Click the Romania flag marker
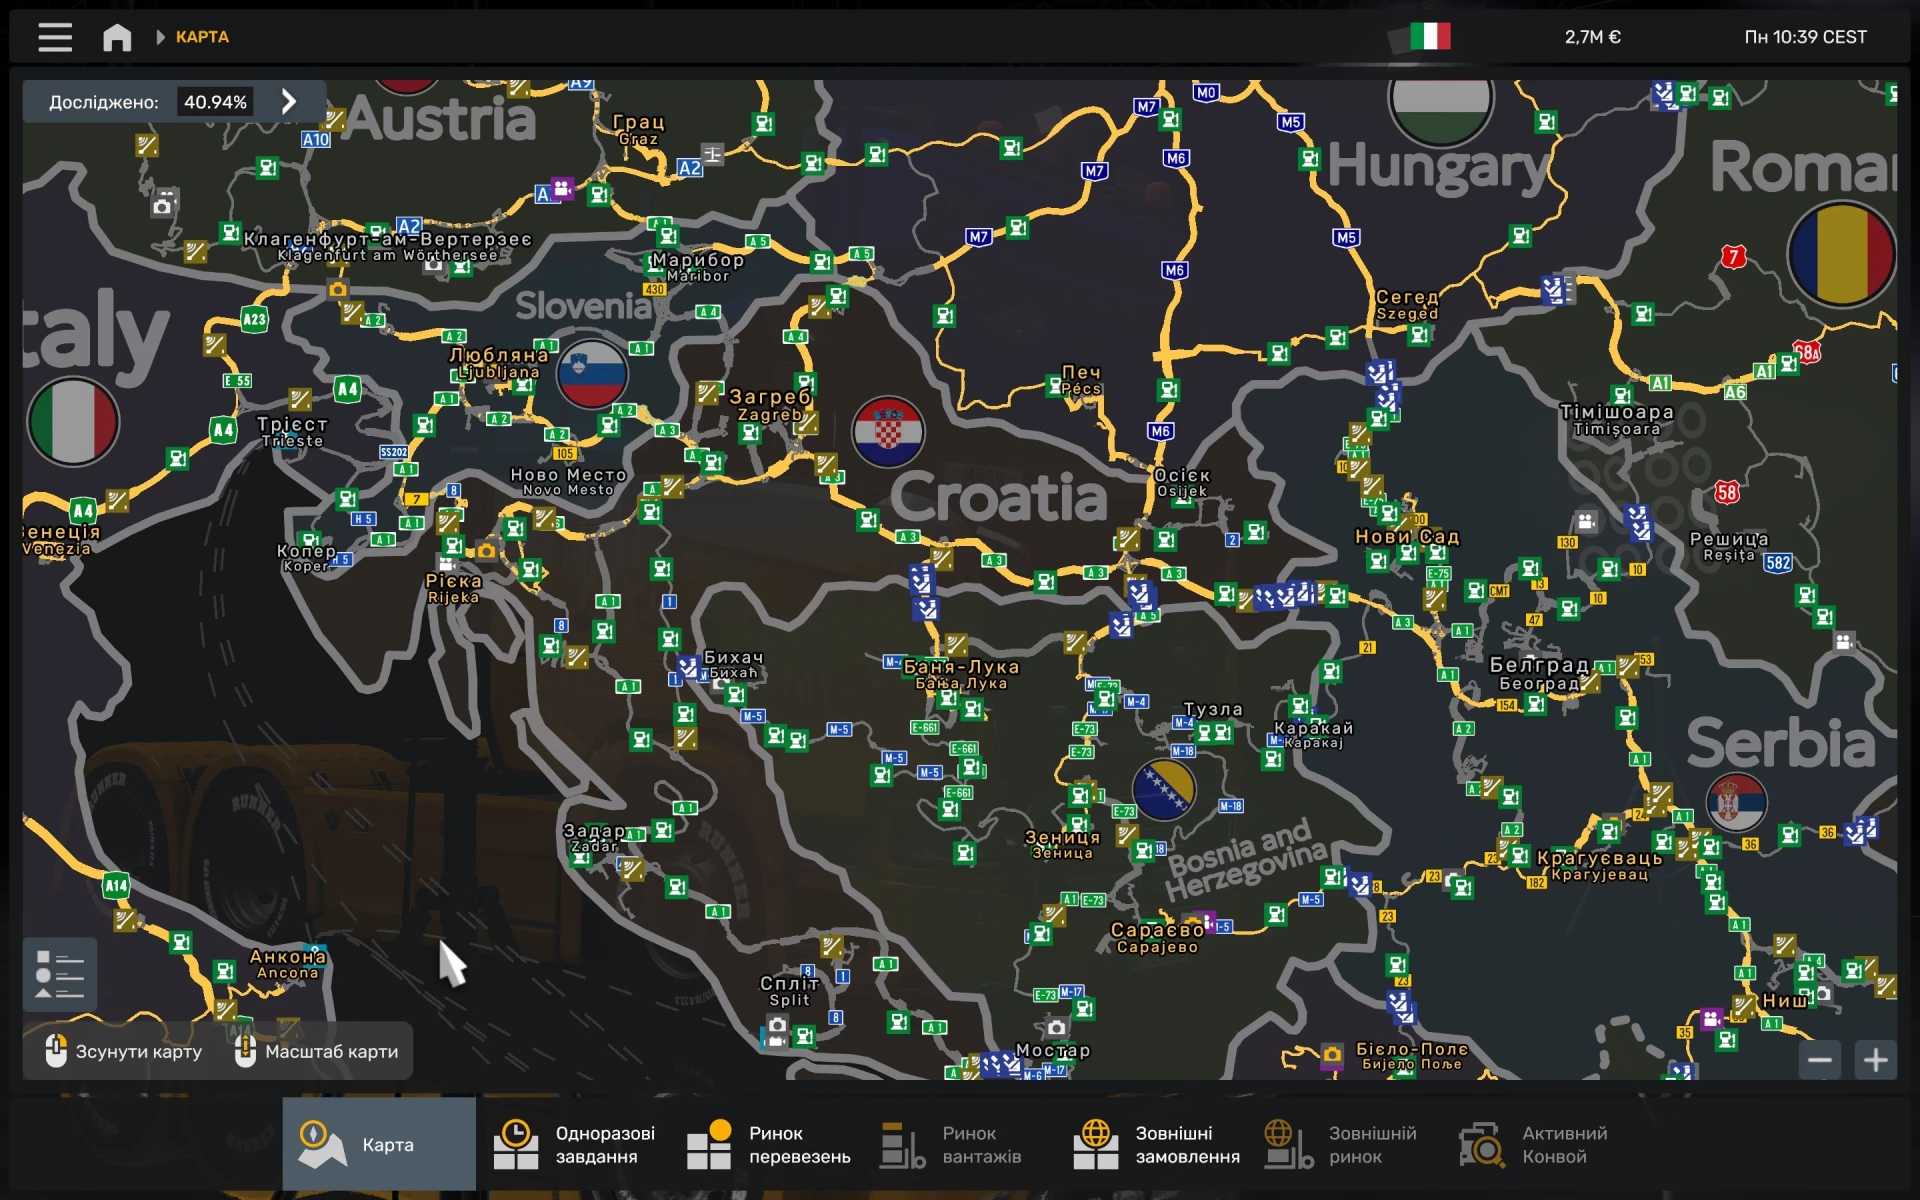Viewport: 1920px width, 1200px height. [x=1841, y=255]
